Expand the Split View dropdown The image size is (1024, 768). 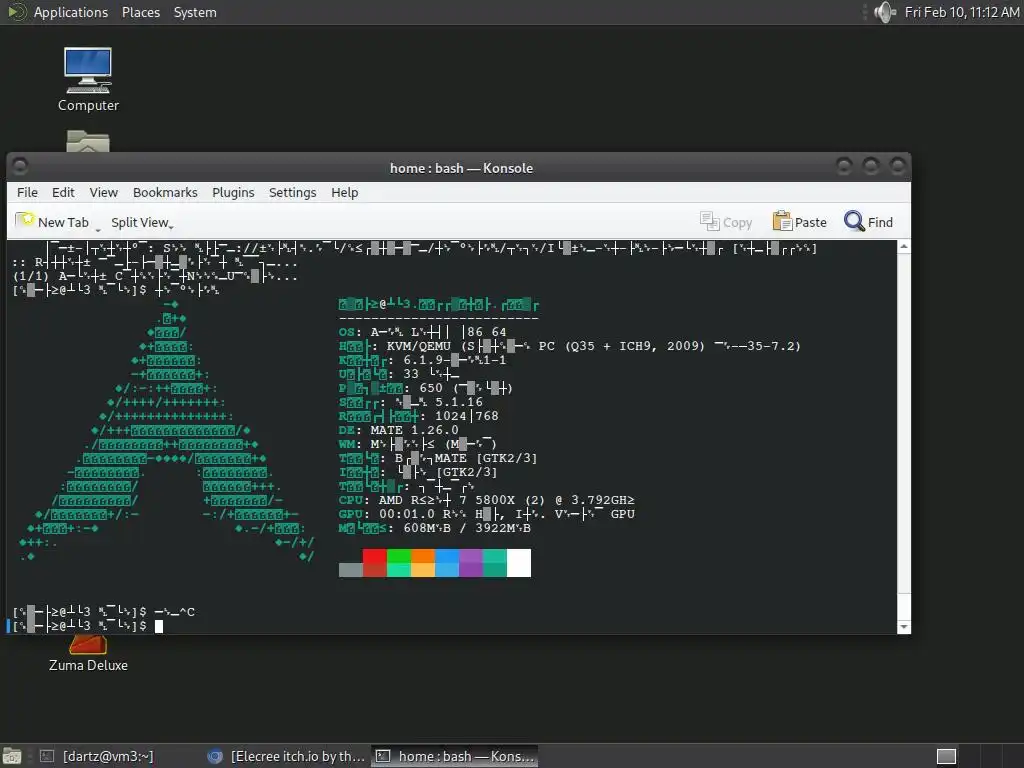pyautogui.click(x=171, y=226)
